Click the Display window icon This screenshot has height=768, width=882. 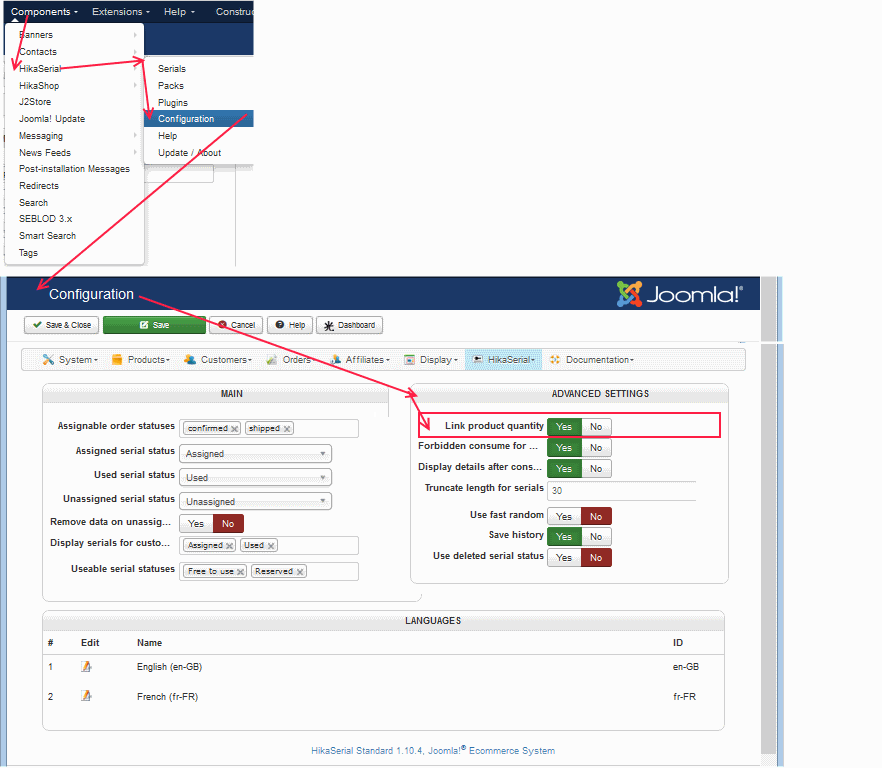click(x=410, y=360)
